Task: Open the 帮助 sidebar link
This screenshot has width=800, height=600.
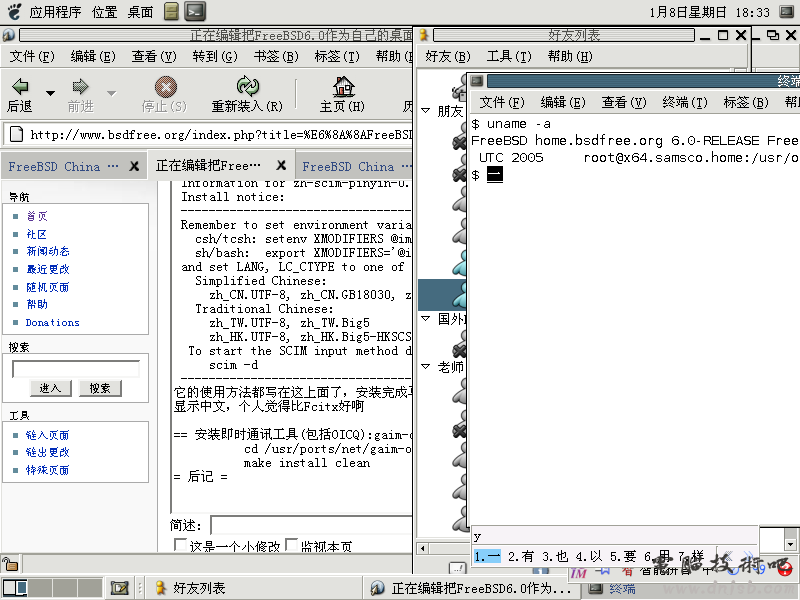Action: pyautogui.click(x=37, y=304)
